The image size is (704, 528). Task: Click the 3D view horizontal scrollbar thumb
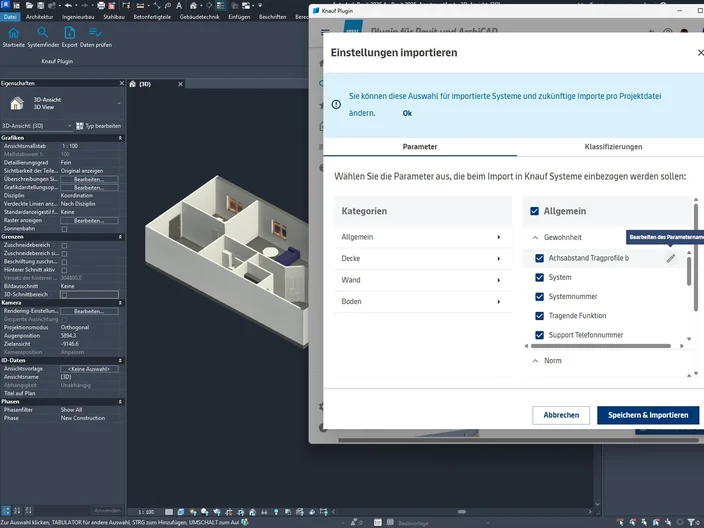pos(462,511)
